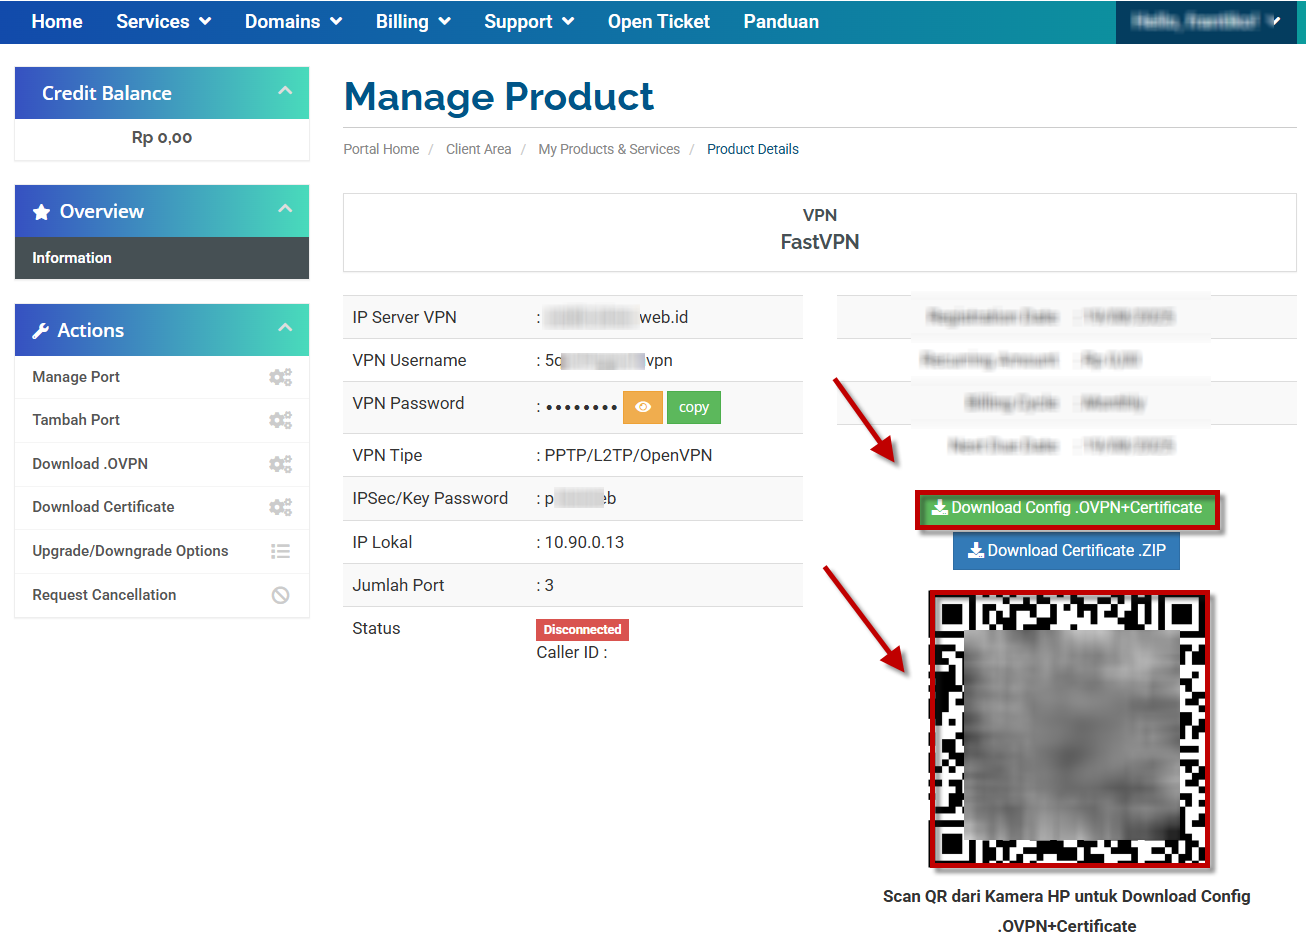Image resolution: width=1306 pixels, height=952 pixels.
Task: Click cancel icon beside Request Cancellation
Action: [x=280, y=595]
